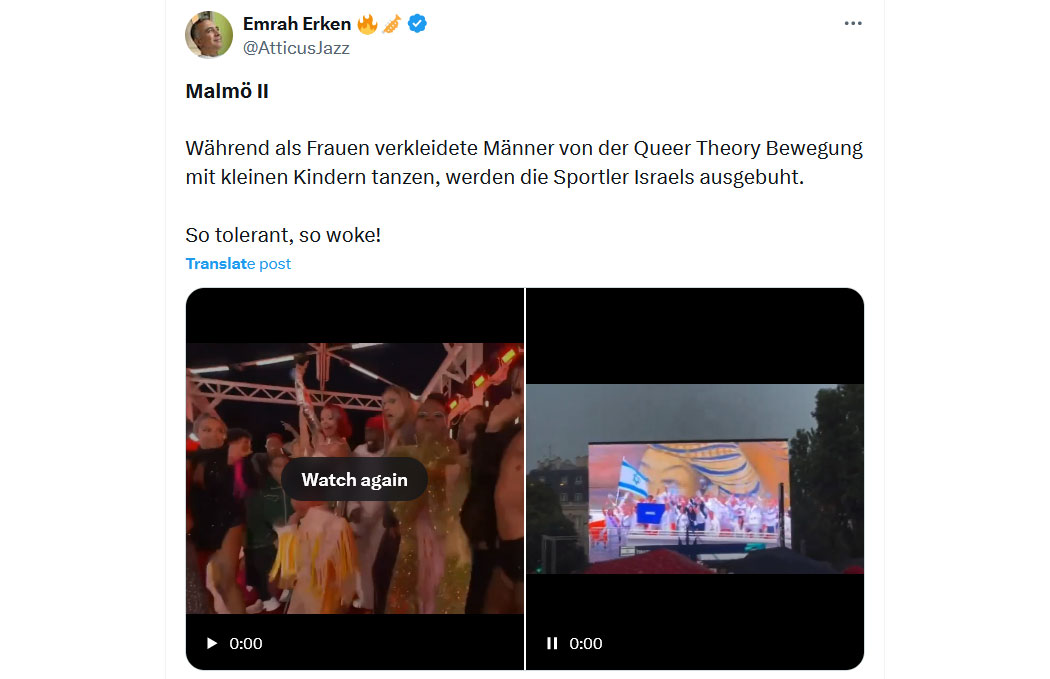
Task: Click the blue verified badge
Action: tap(417, 24)
